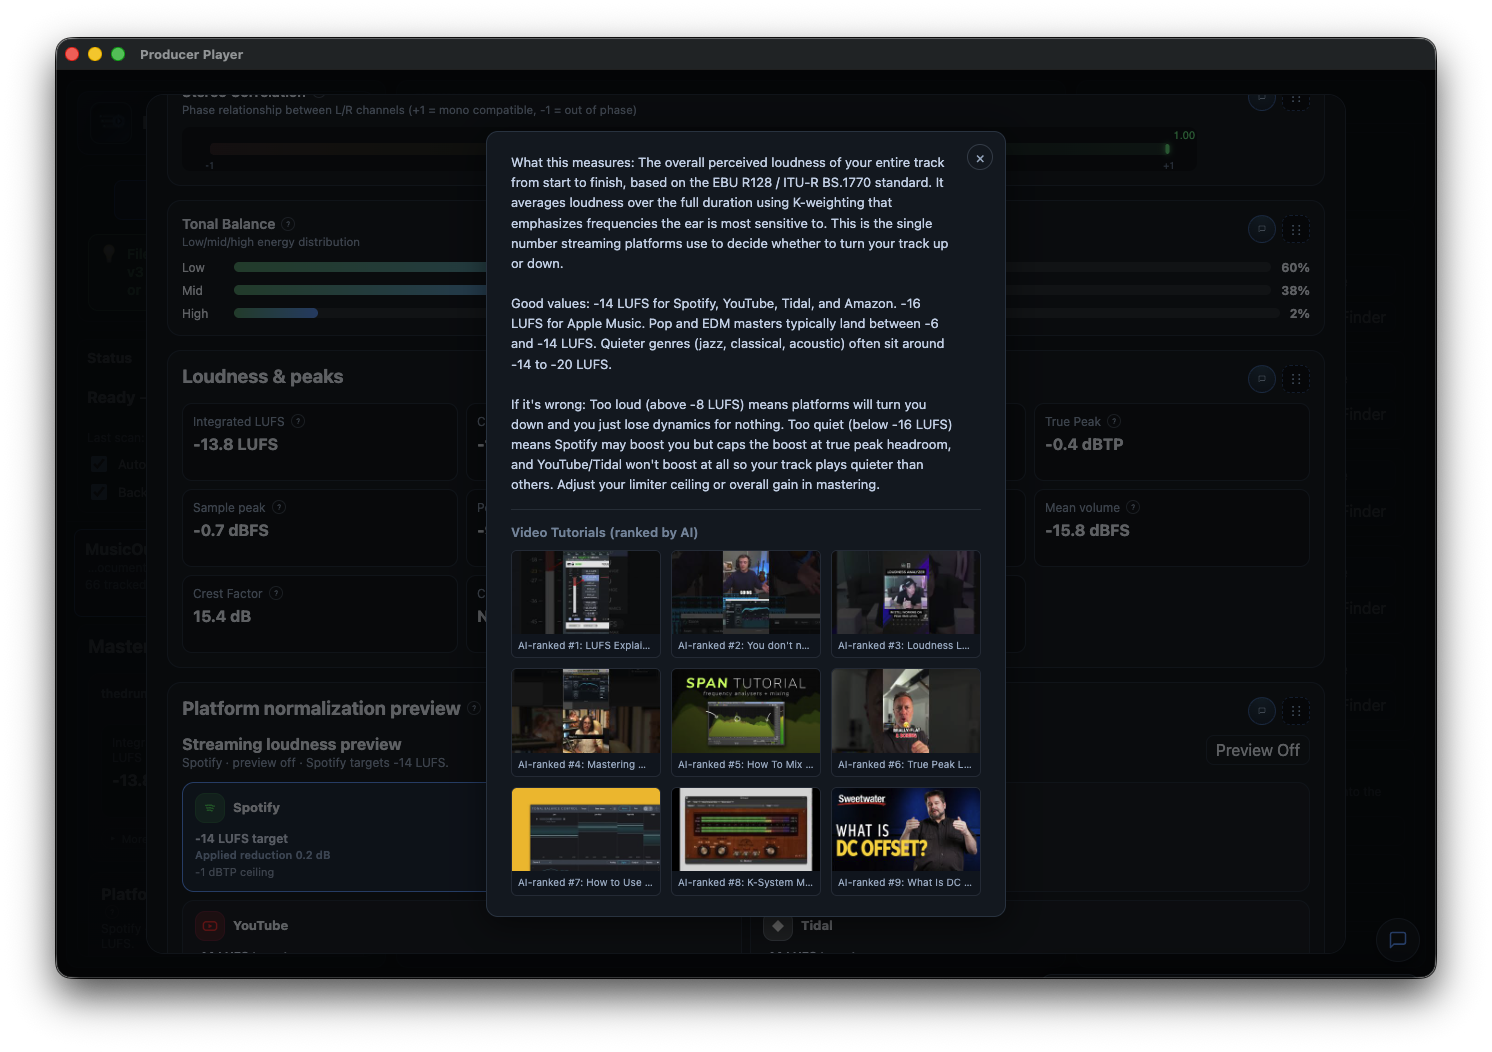
Task: Click the Loudness & peaks comment bubble icon
Action: pyautogui.click(x=1262, y=379)
